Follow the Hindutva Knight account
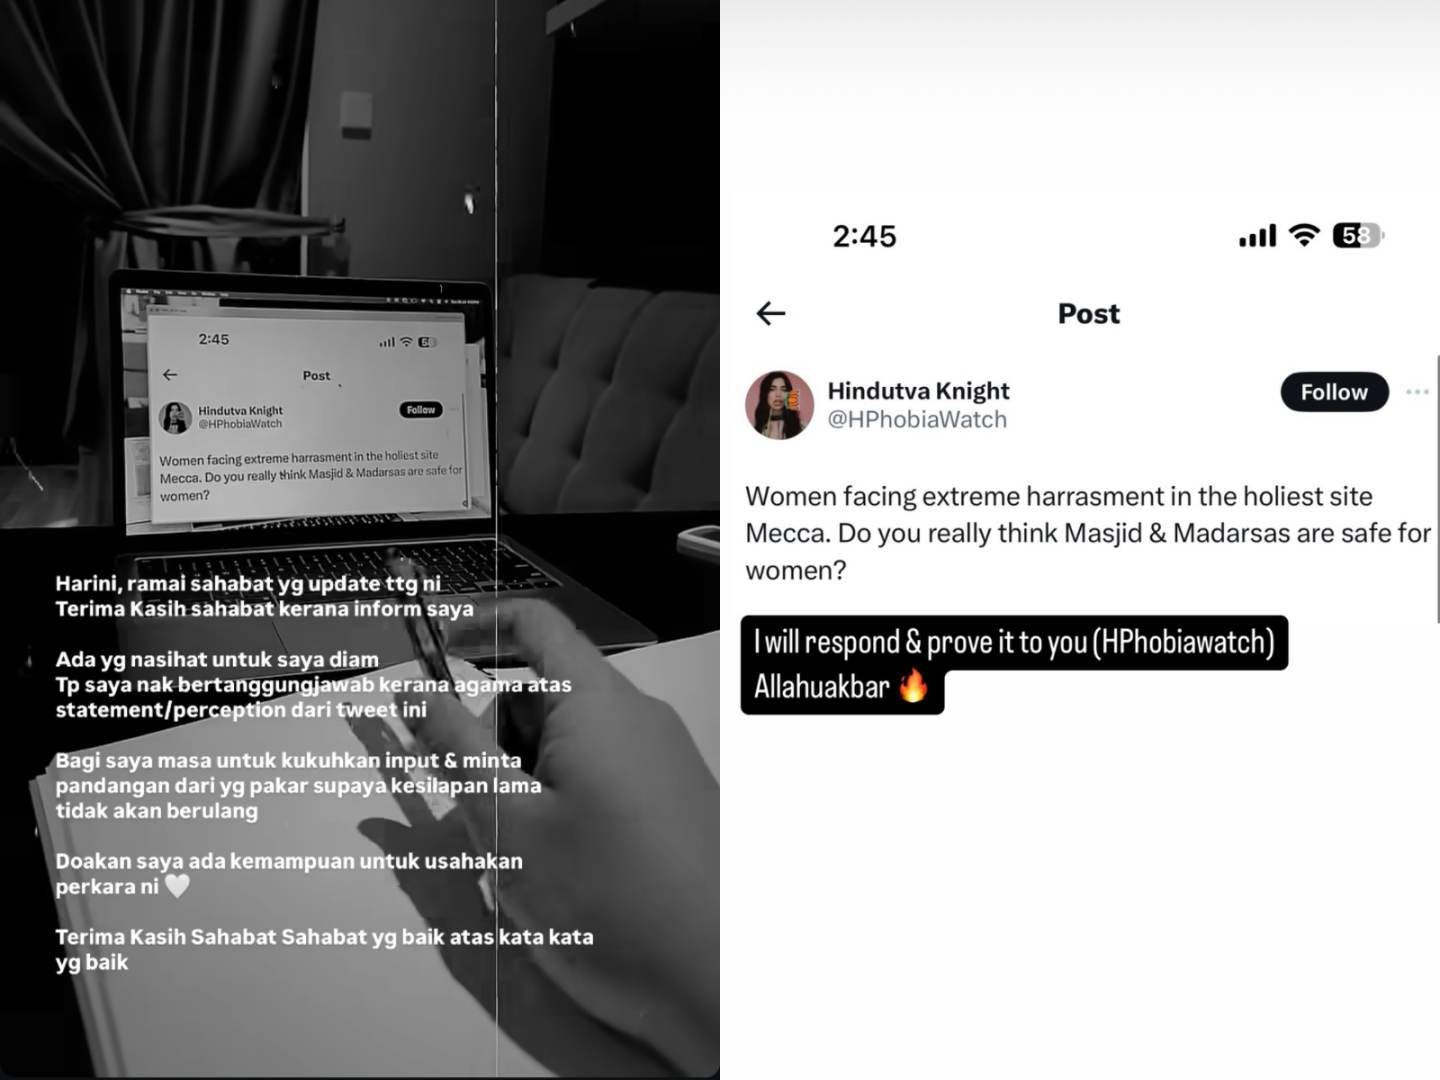1440x1080 pixels. (x=1334, y=392)
